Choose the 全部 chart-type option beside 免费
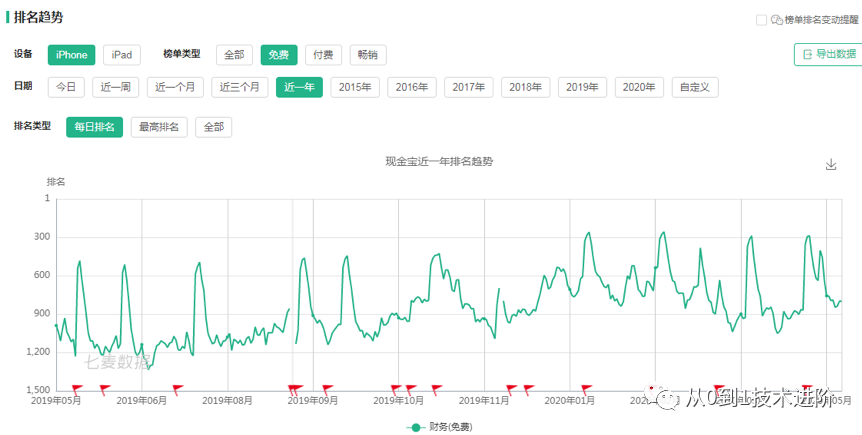The width and height of the screenshot is (862, 435). coord(234,55)
